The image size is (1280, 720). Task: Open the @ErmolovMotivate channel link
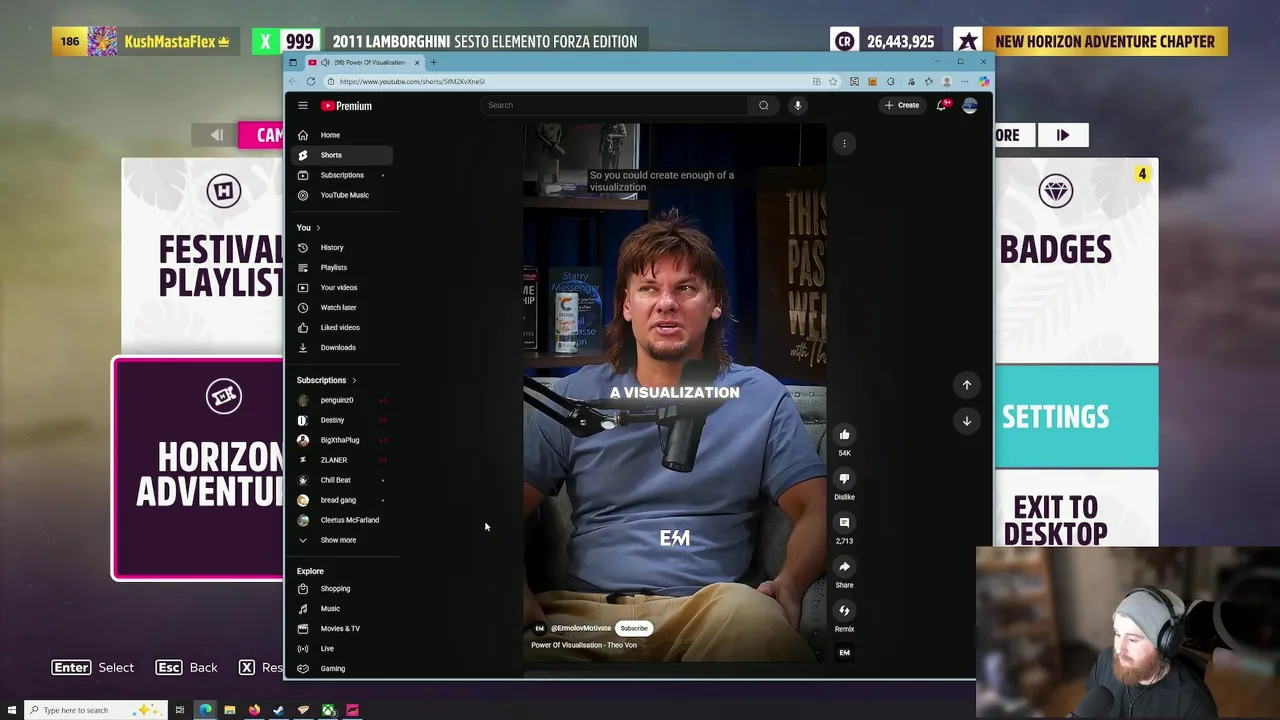click(x=580, y=628)
